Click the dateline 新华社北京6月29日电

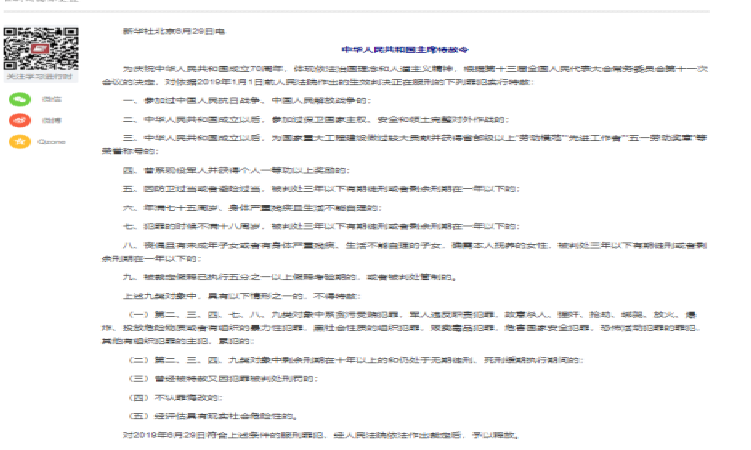[174, 31]
